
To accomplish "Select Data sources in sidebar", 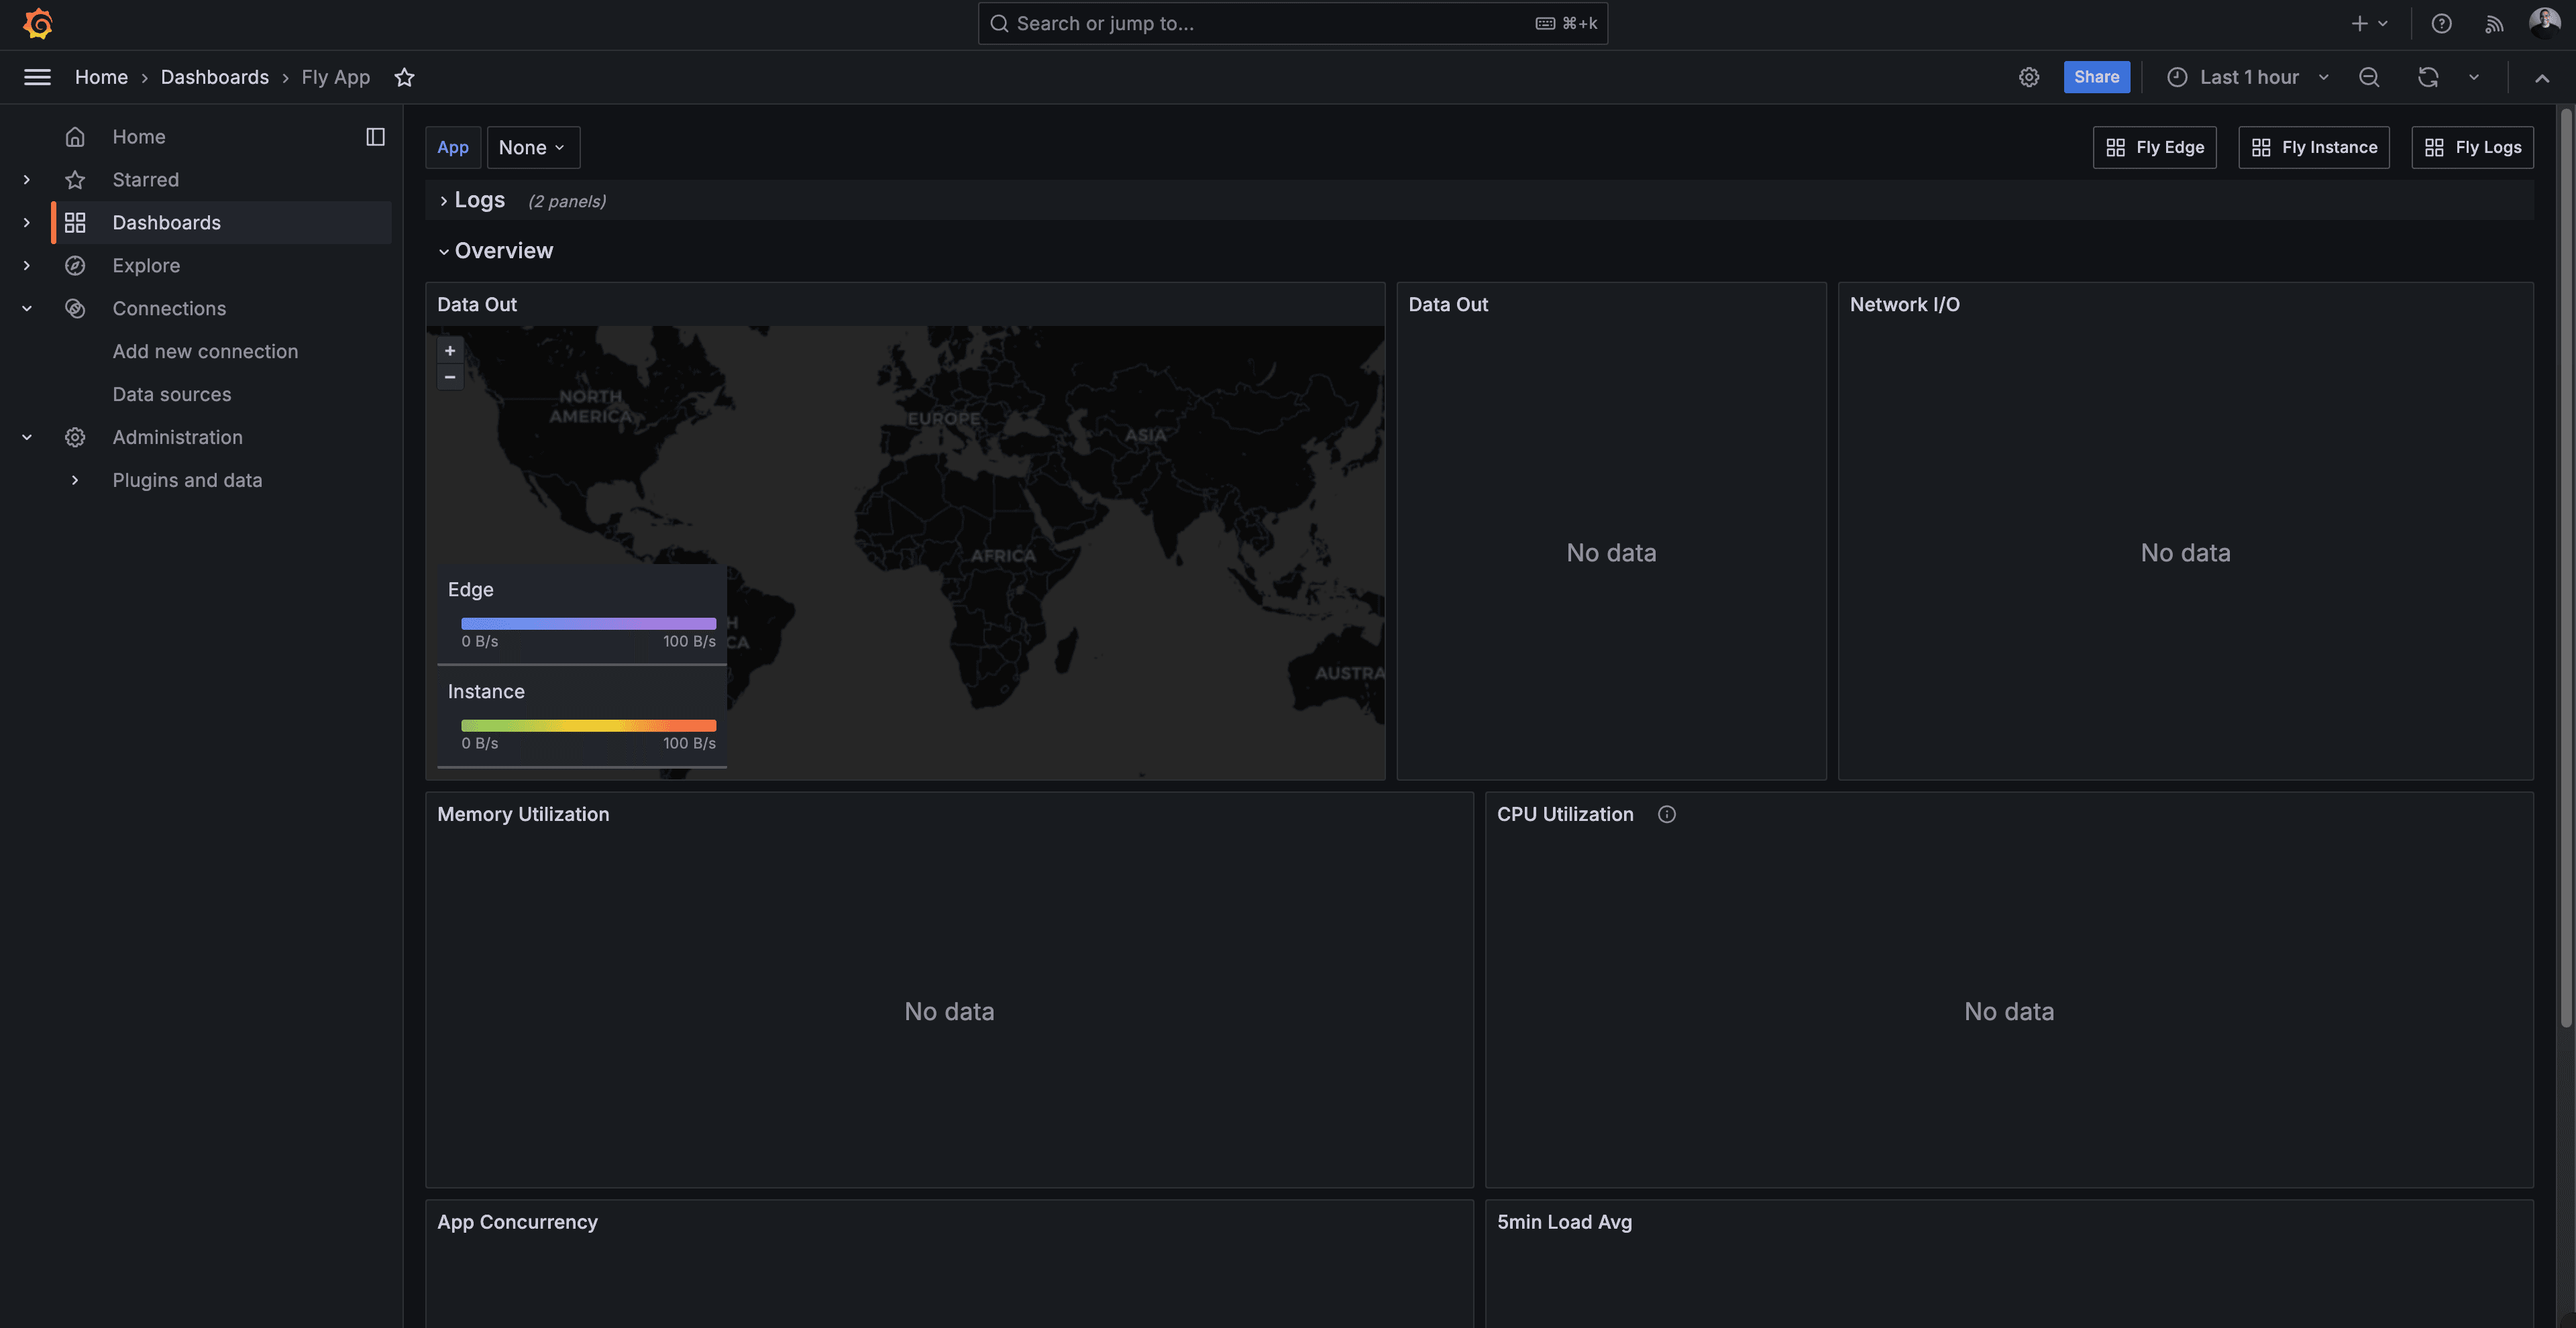I will (171, 394).
